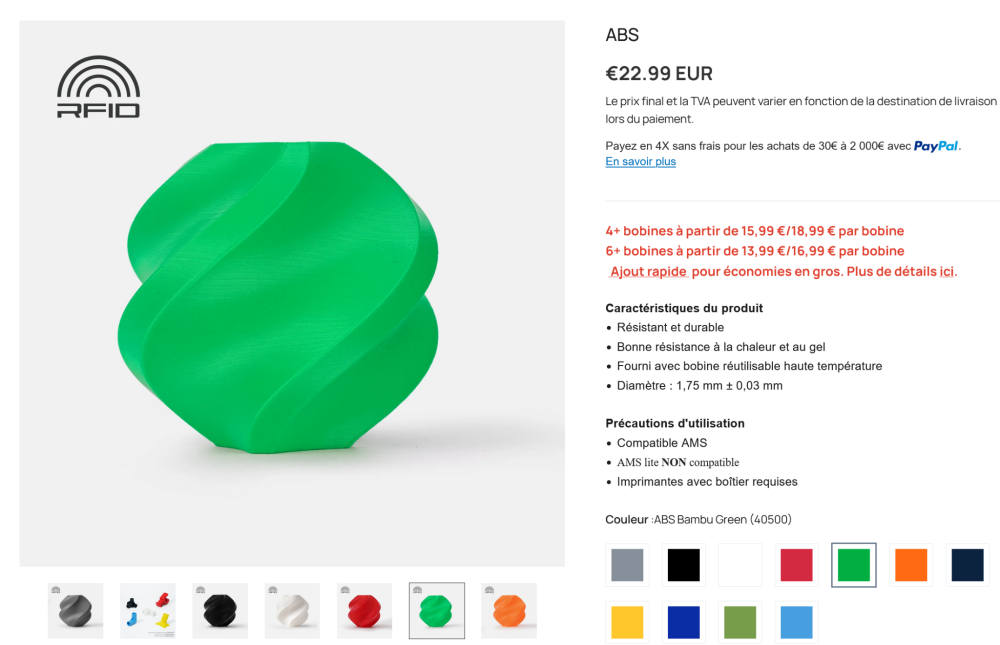View the red vase thumbnail
1000x645 pixels.
[x=364, y=611]
